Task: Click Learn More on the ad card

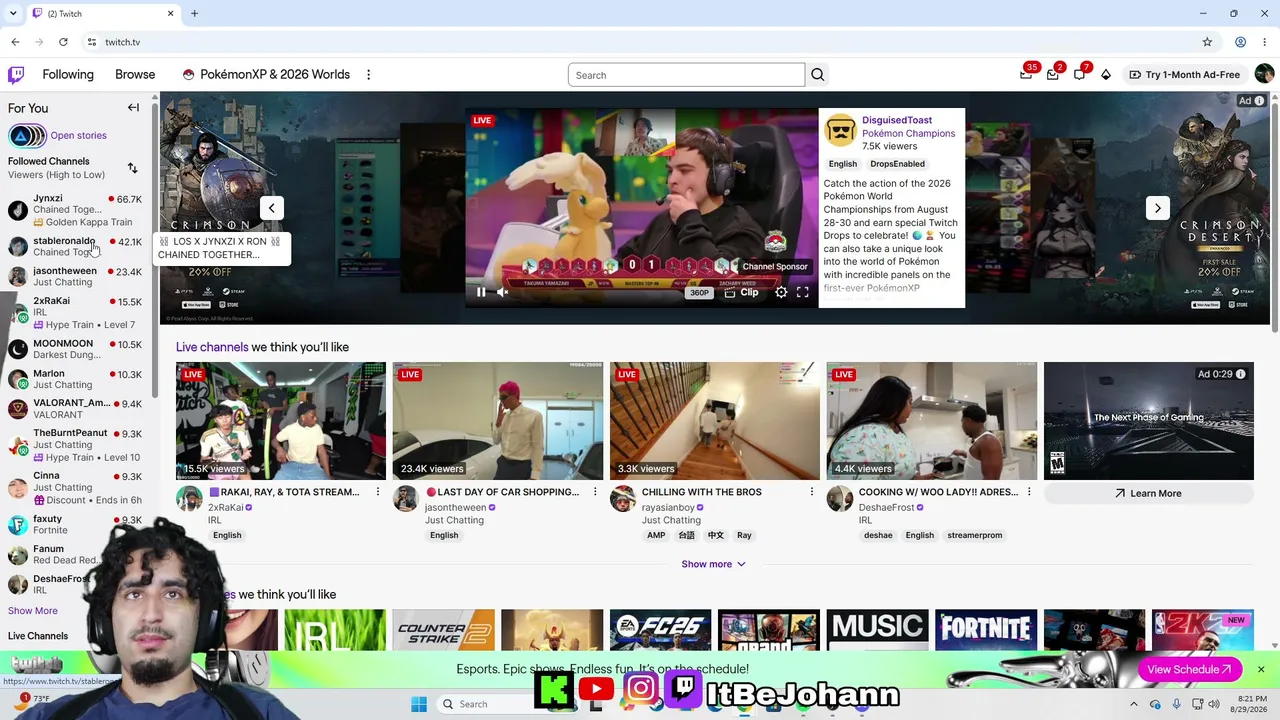Action: tap(1148, 493)
